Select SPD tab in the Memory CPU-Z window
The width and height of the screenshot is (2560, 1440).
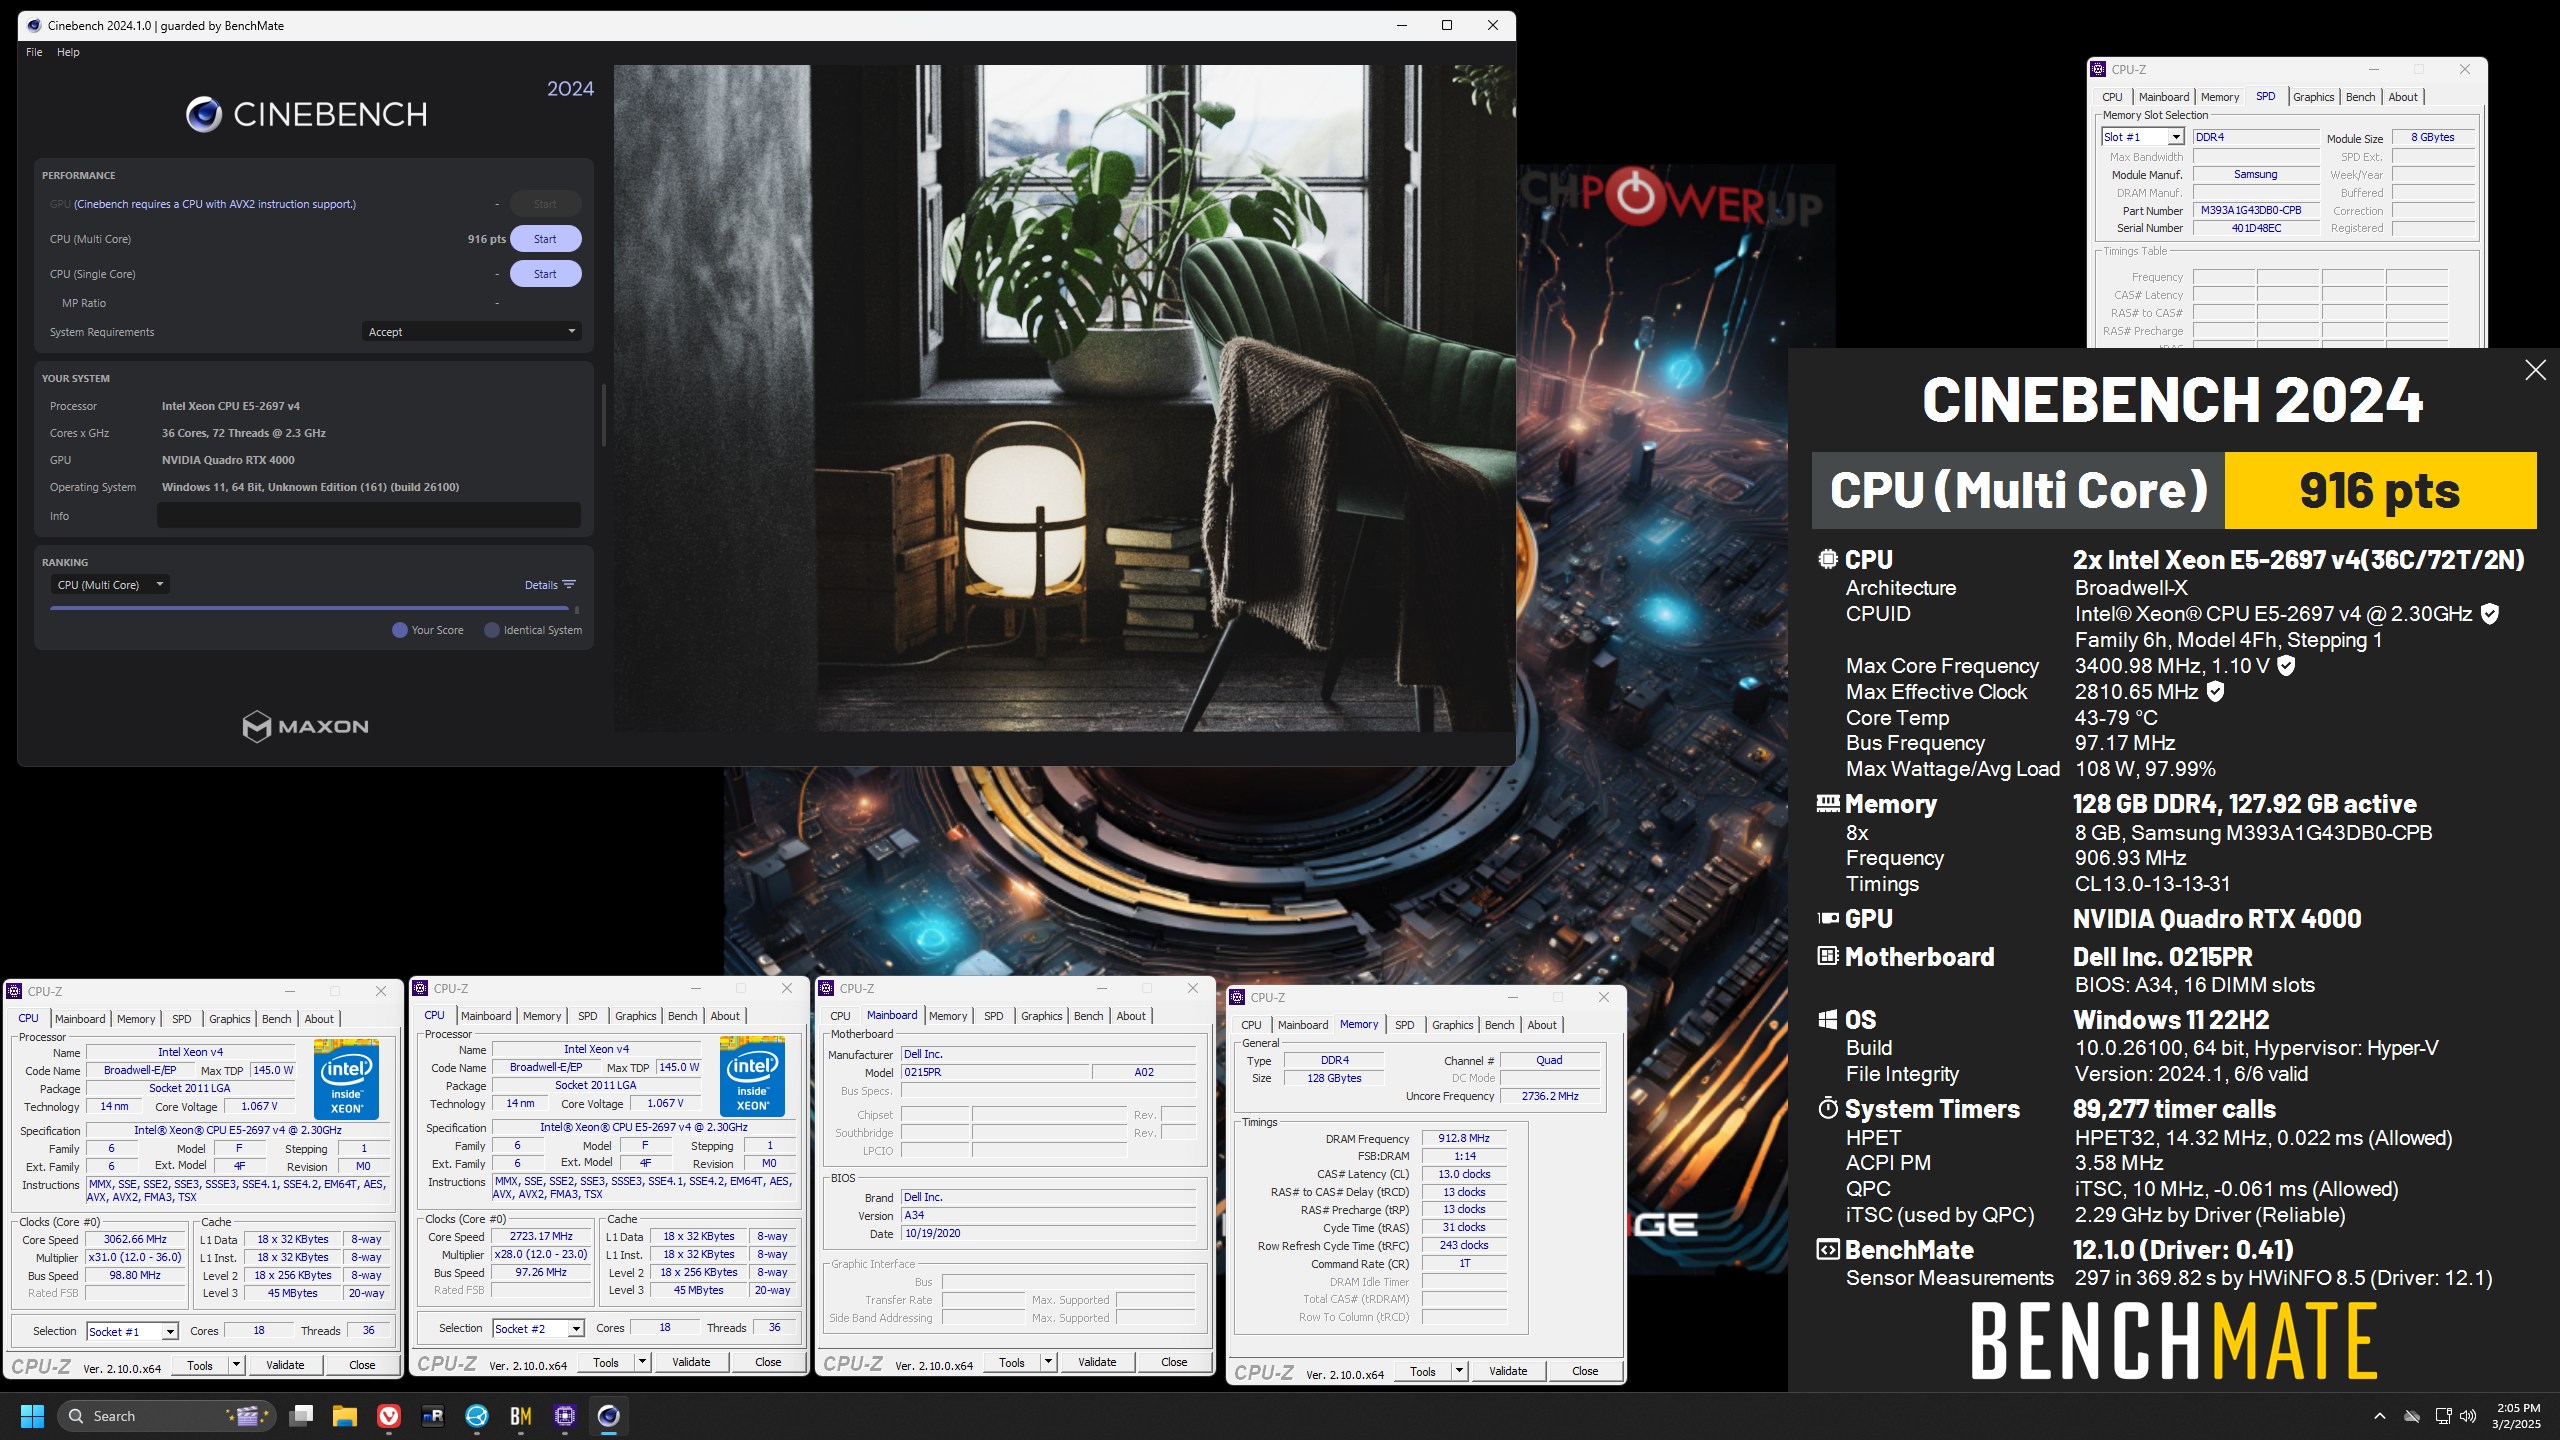click(1404, 1025)
